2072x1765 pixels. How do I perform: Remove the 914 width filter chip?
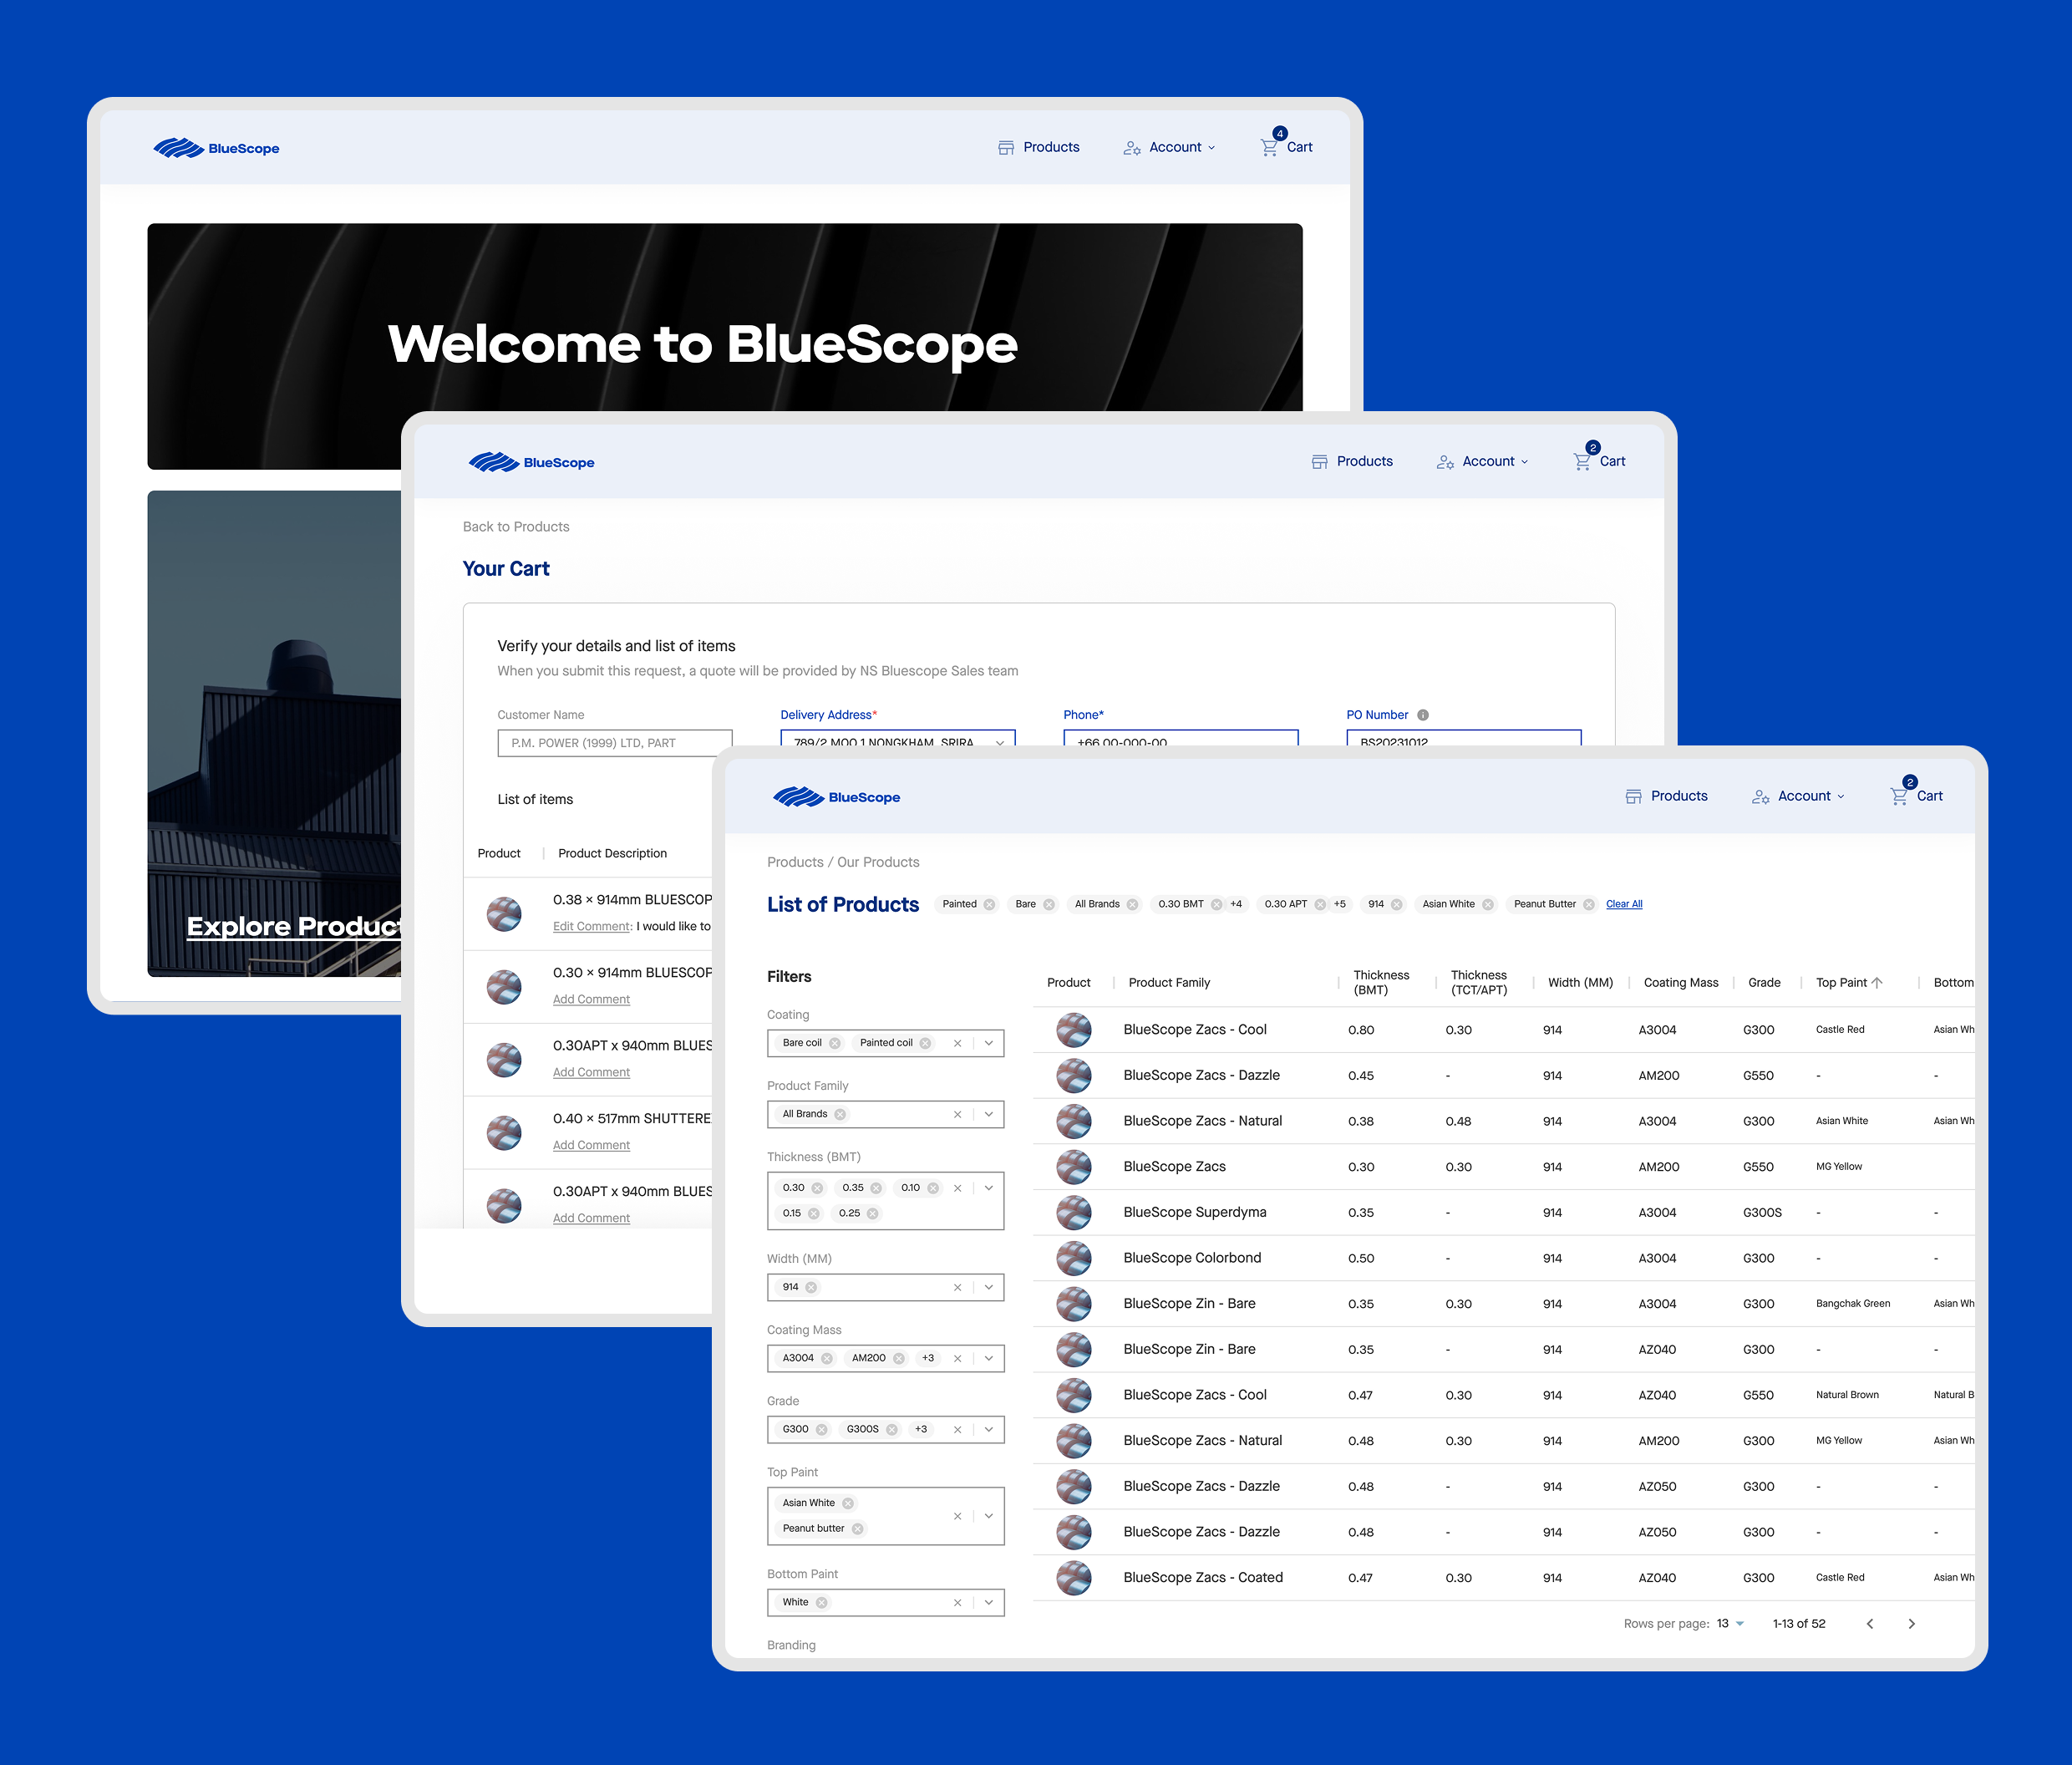point(1399,903)
